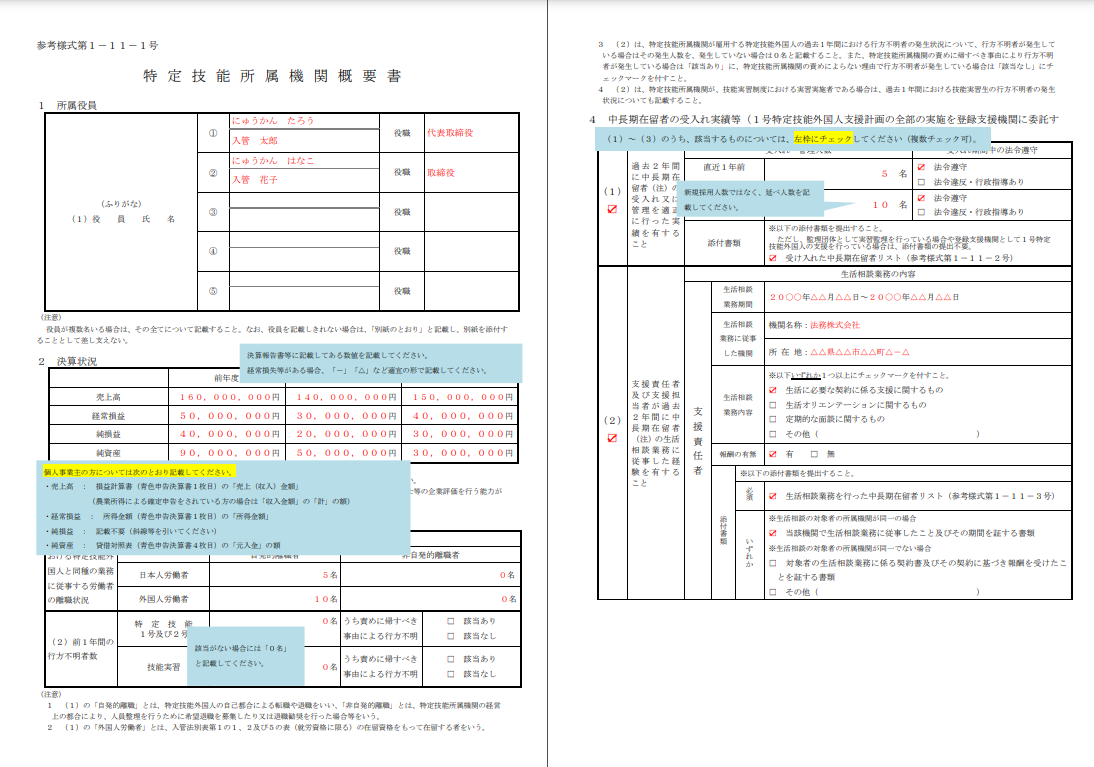Toggle 法令遵守 checkbox in the 10名 row
The width and height of the screenshot is (1094, 767).
coord(921,198)
